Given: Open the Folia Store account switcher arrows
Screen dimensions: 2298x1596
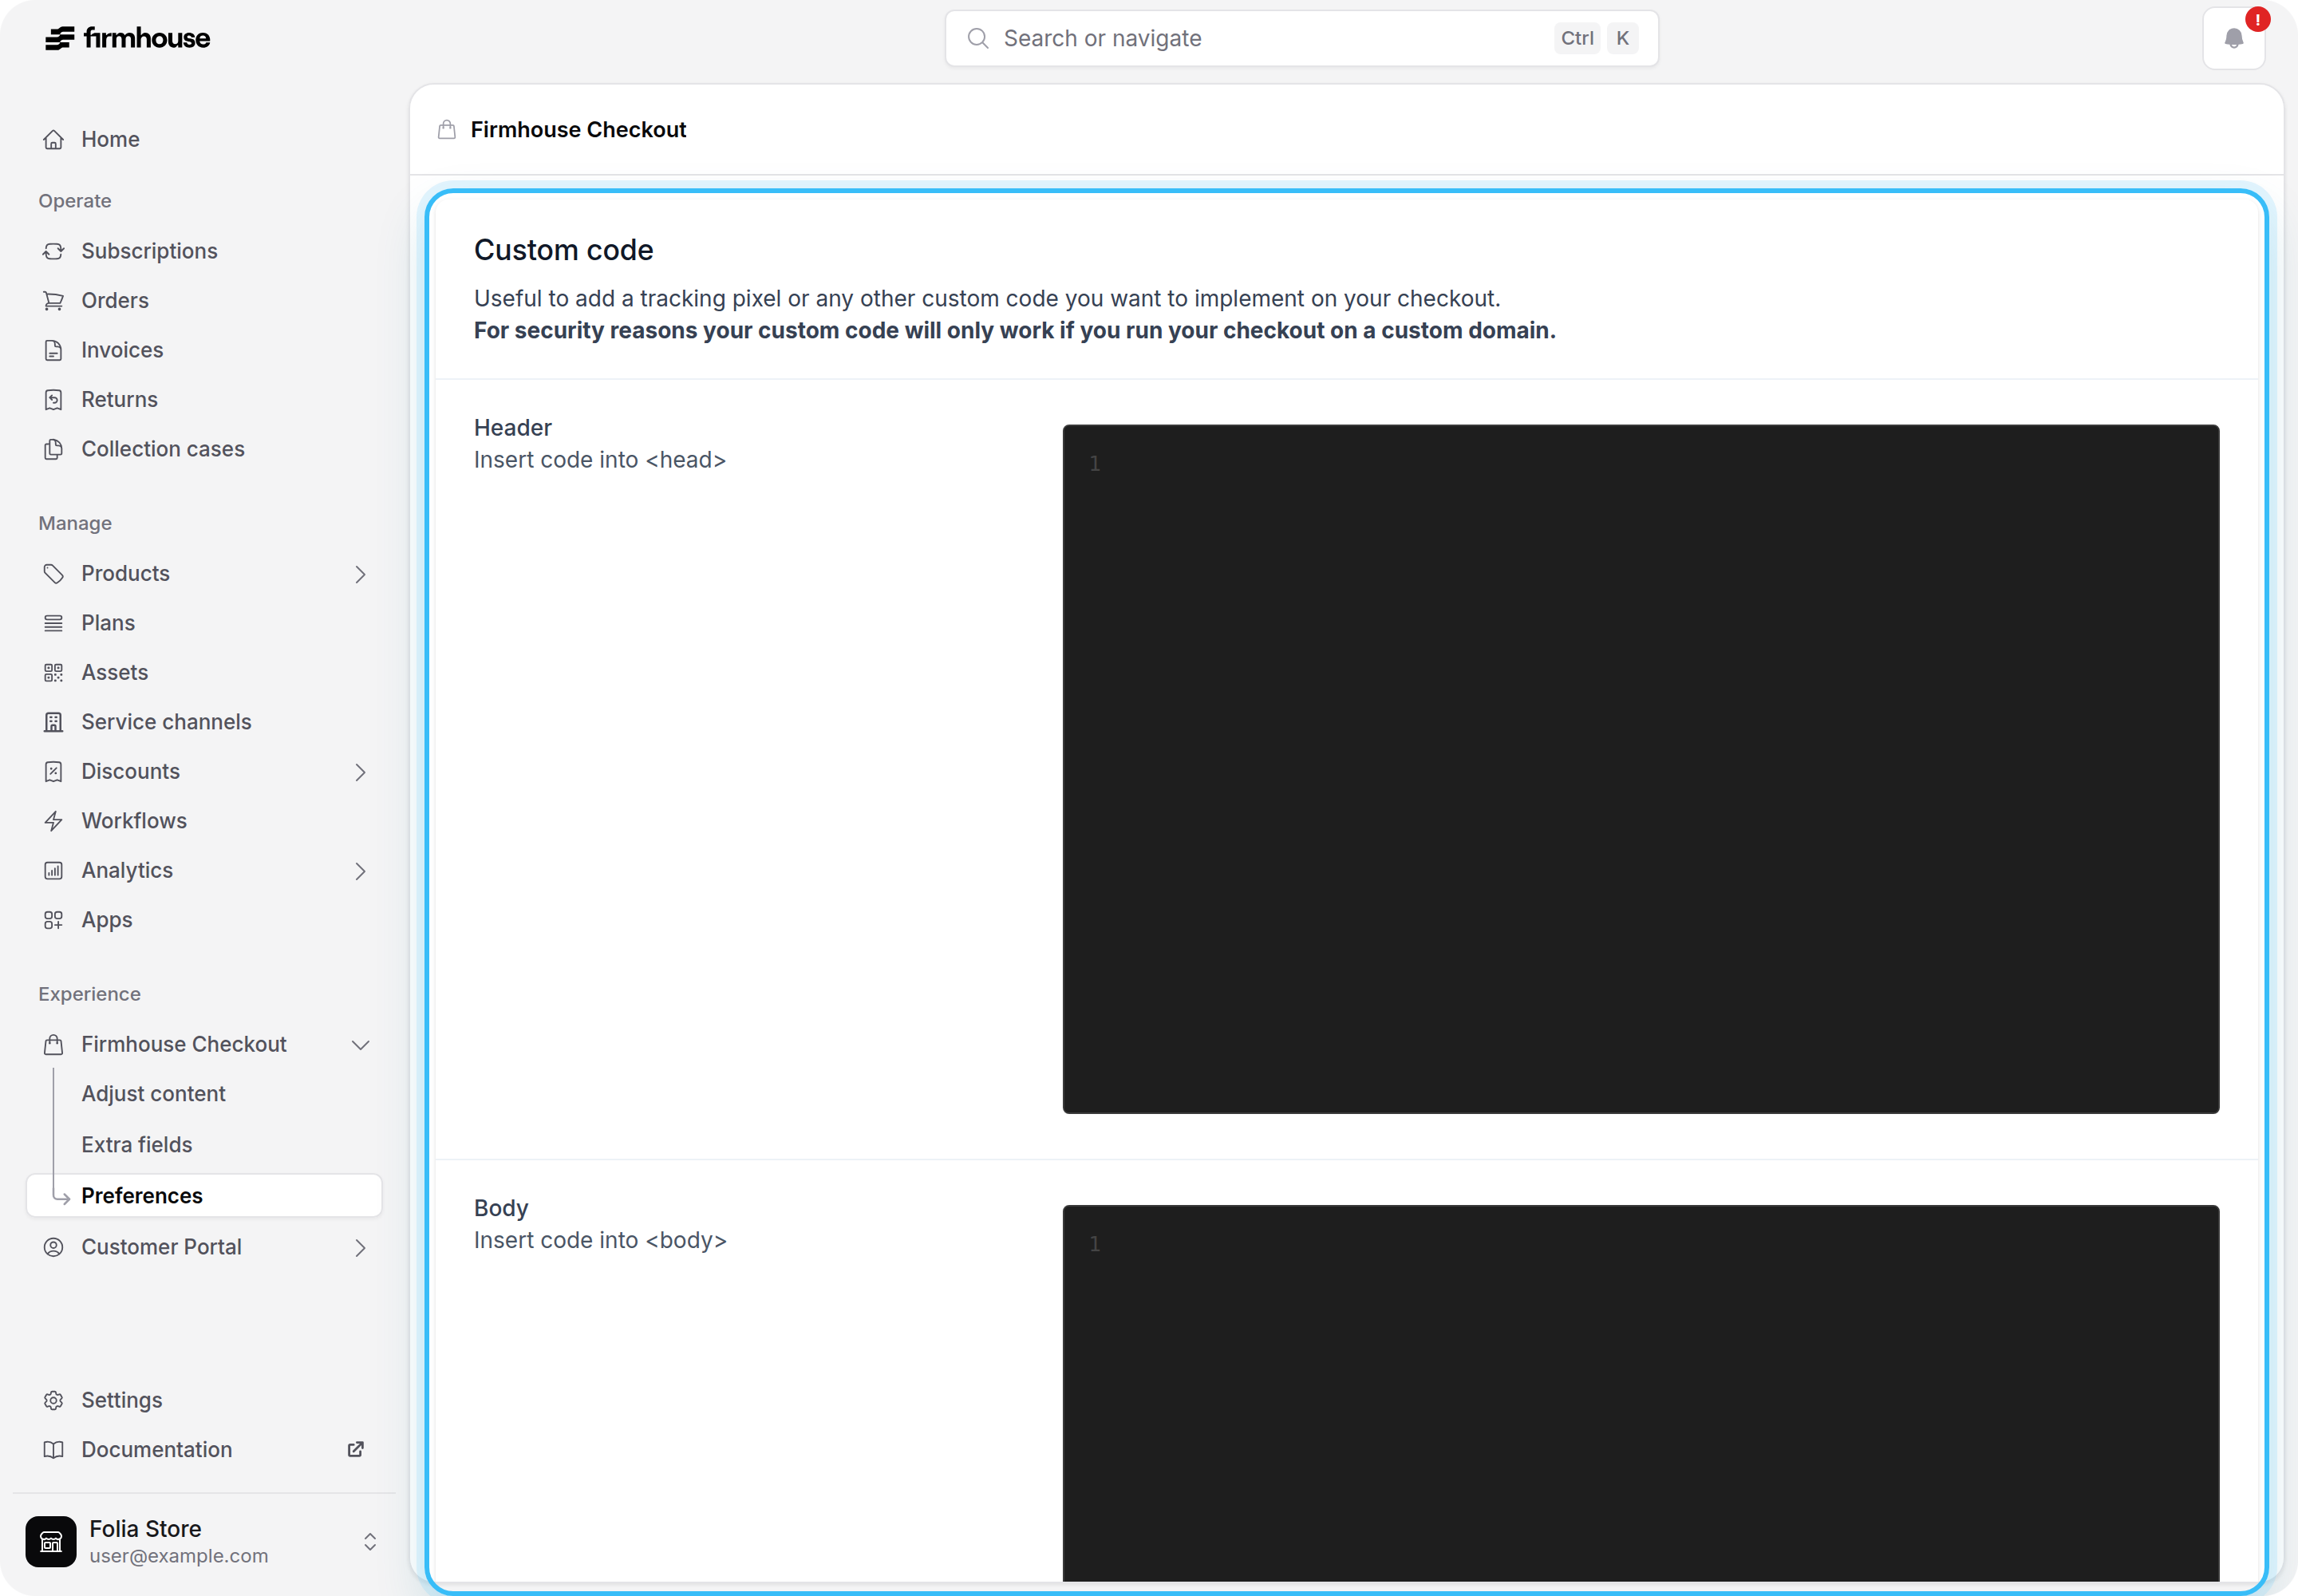Looking at the screenshot, I should click(370, 1541).
